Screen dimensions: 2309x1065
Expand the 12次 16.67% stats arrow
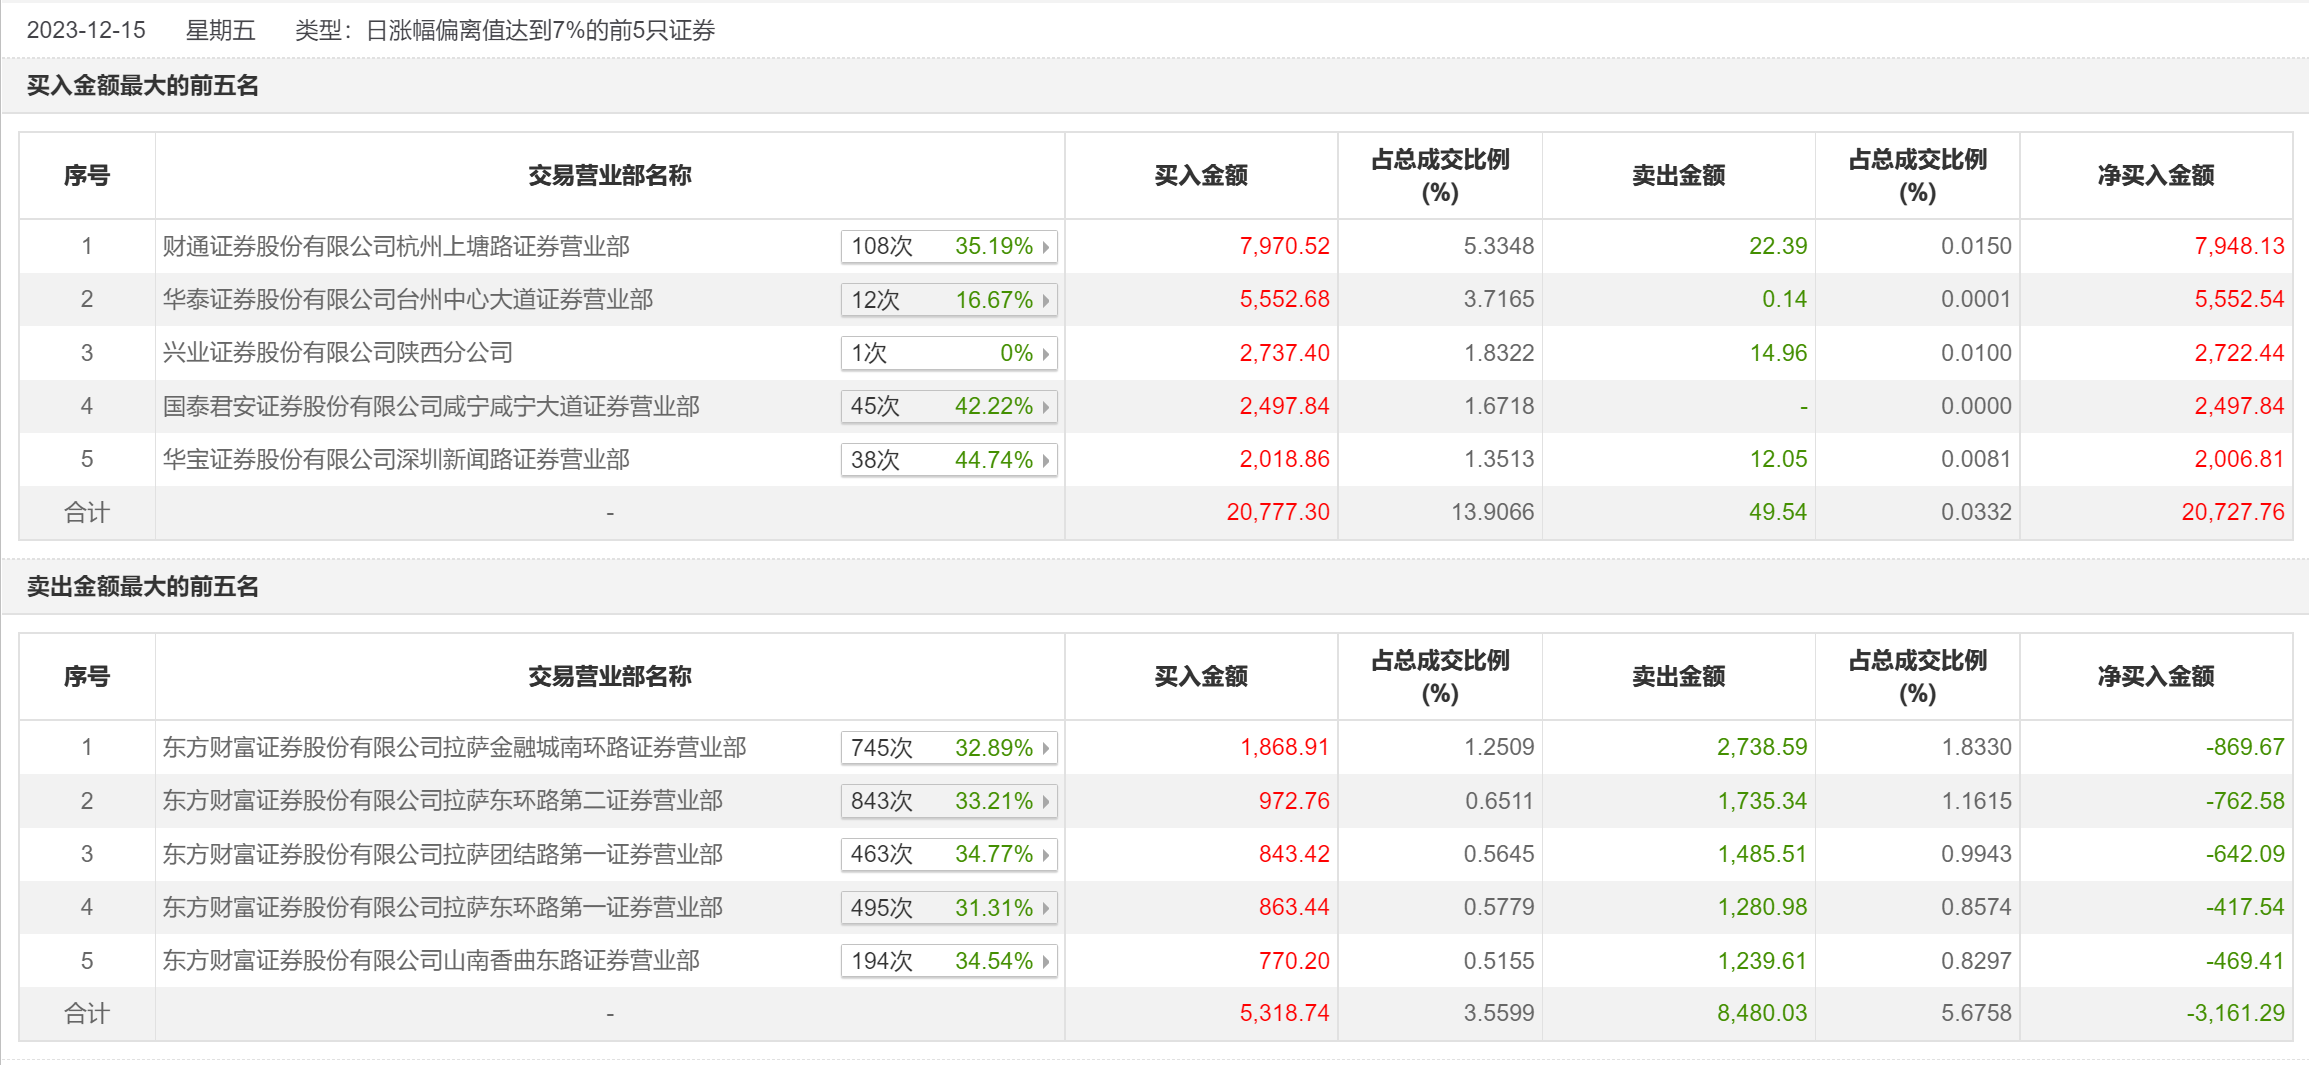pos(1046,300)
